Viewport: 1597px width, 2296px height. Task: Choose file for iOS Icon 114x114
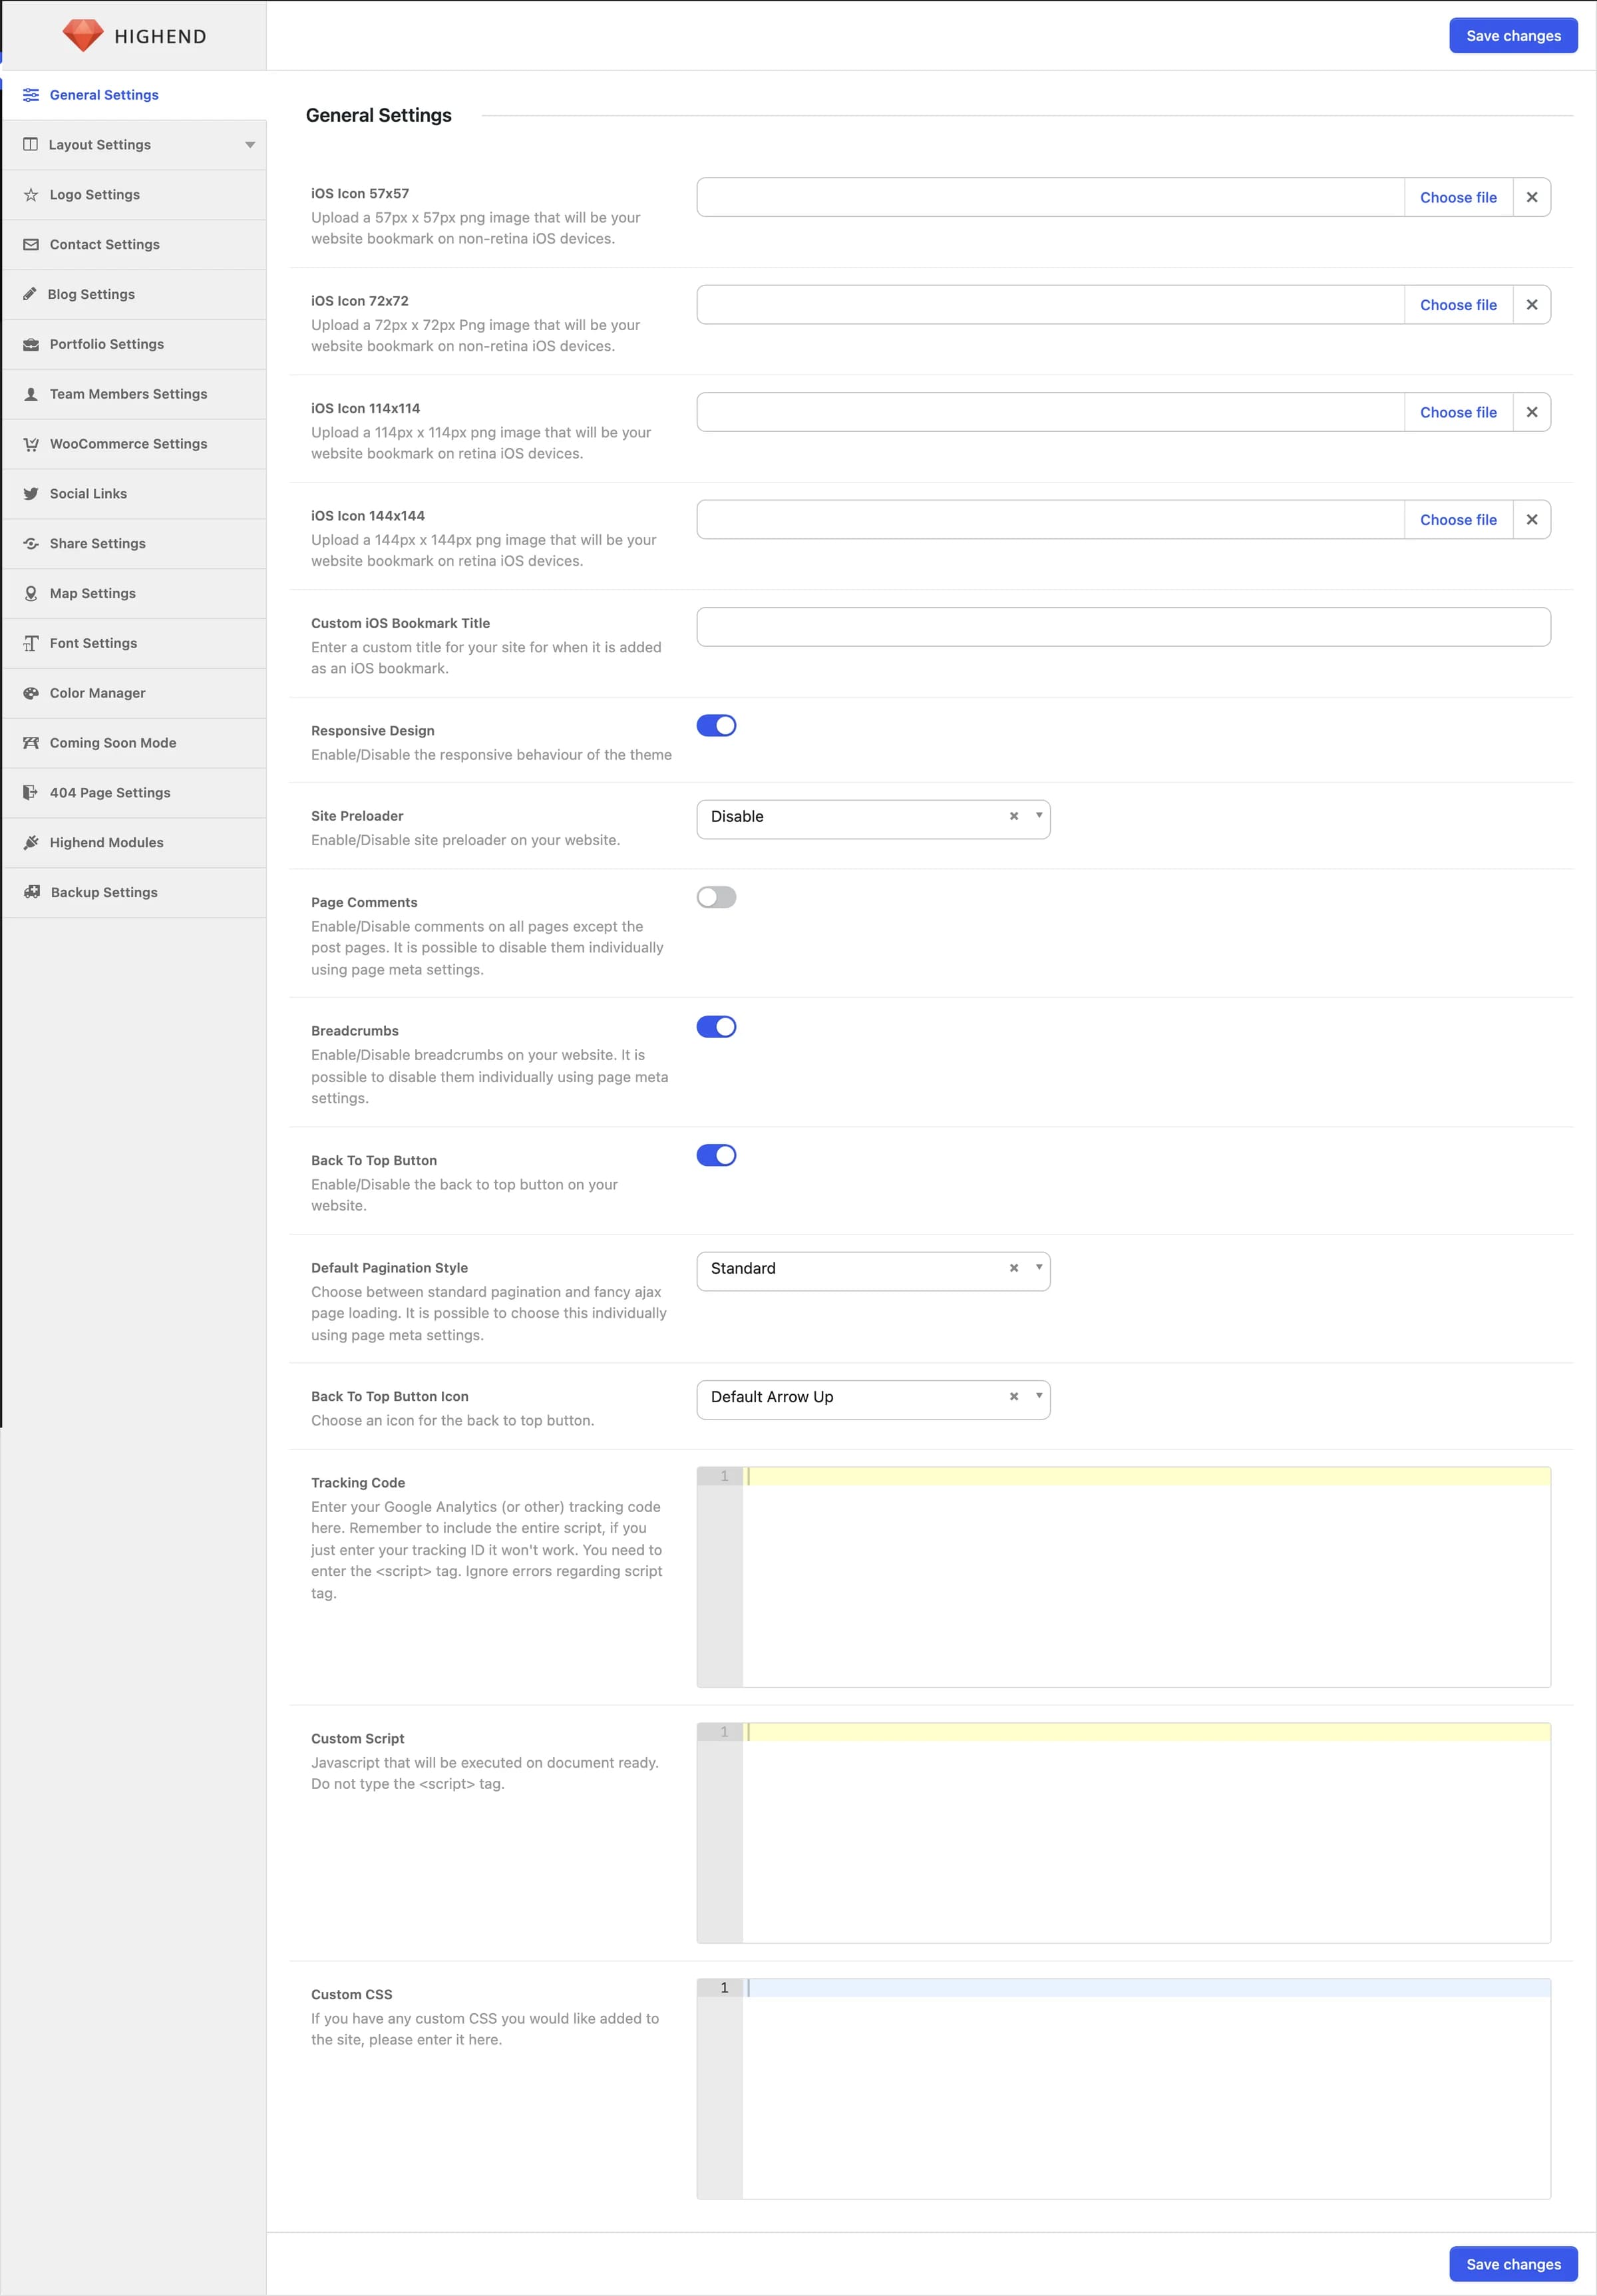[x=1458, y=412]
